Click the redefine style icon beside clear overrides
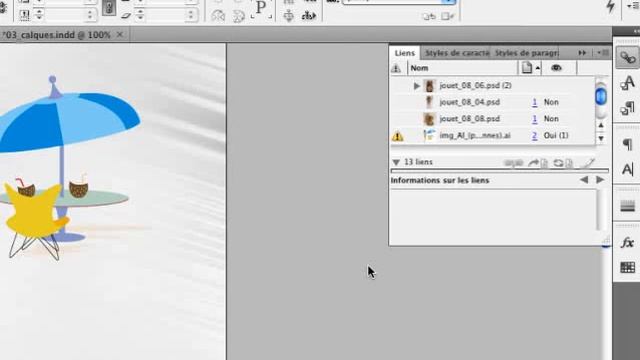Screen dimensions: 640x360 (447, 16)
